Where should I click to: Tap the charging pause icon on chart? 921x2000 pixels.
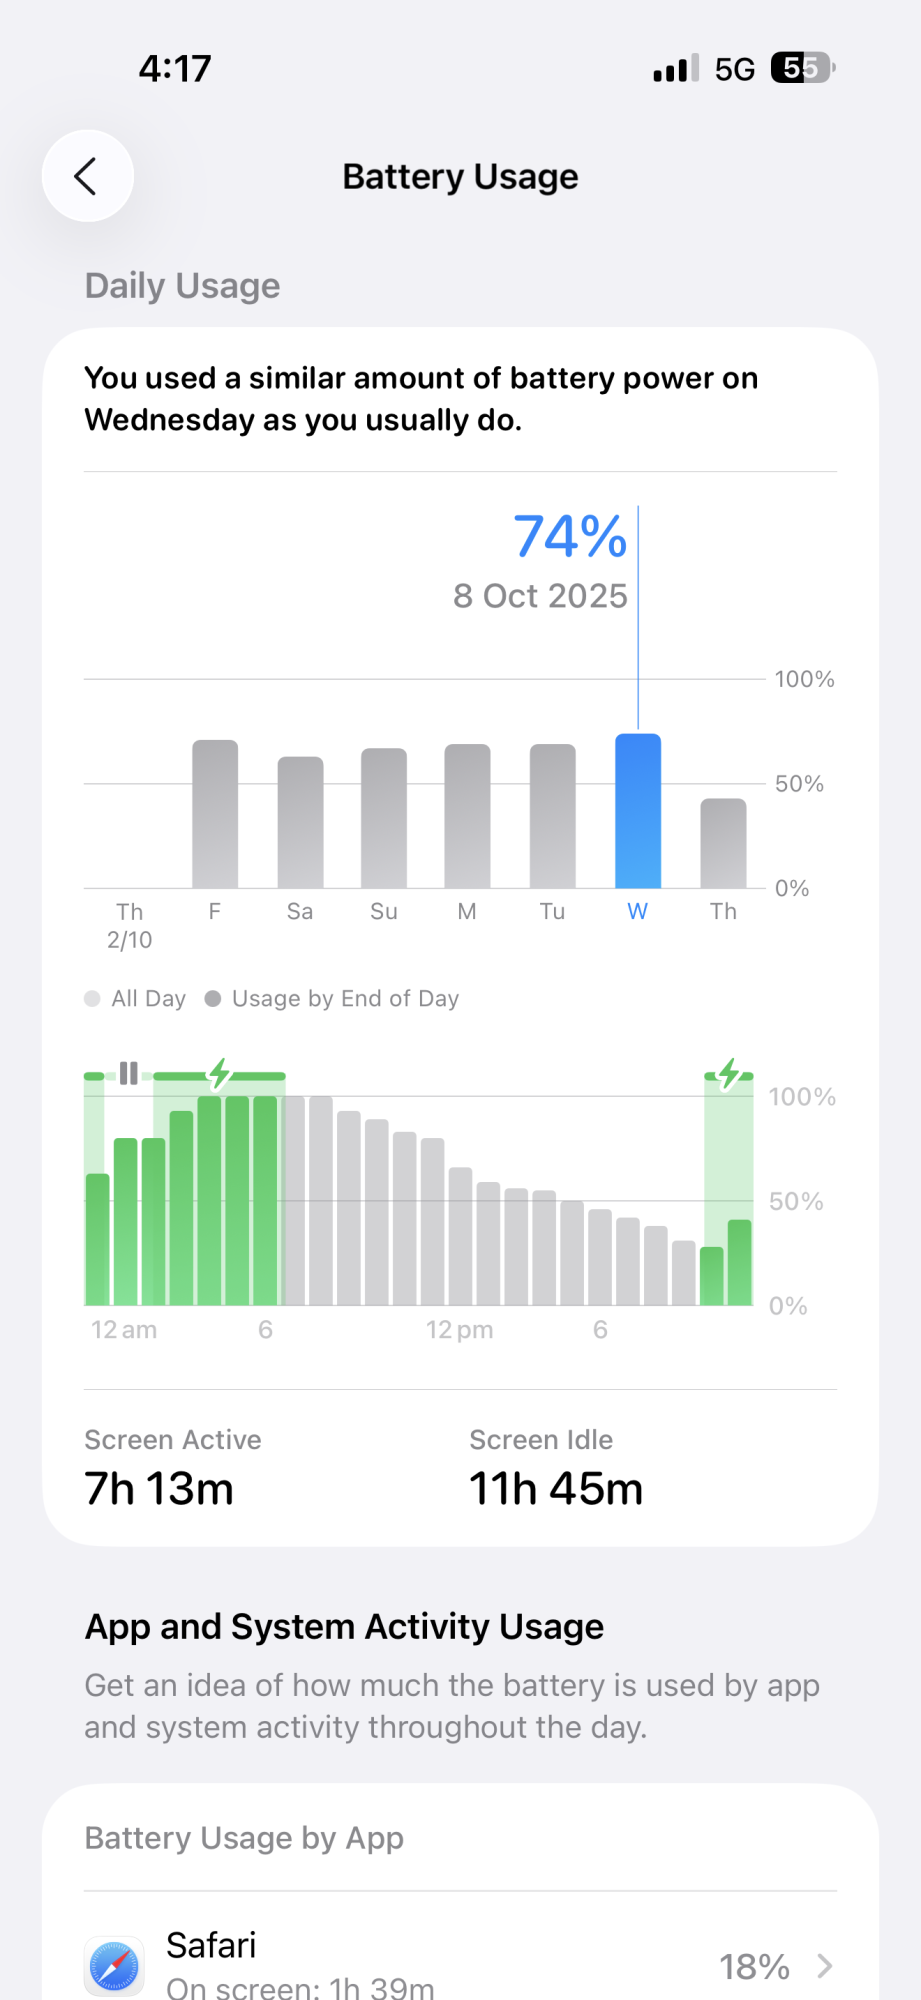129,1073
